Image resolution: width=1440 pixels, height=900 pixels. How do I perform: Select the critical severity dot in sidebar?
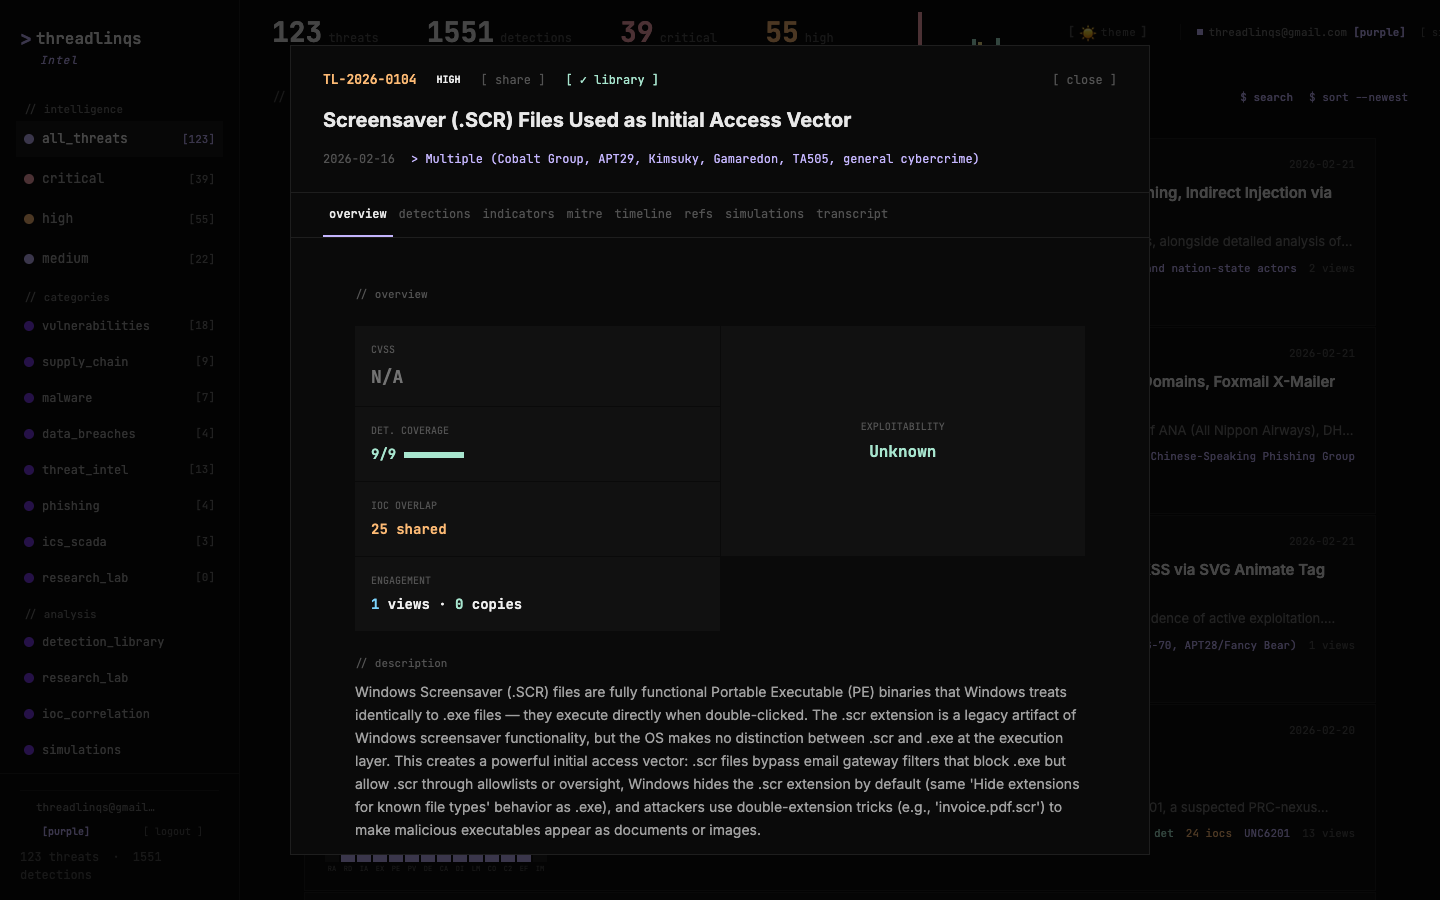coord(28,178)
